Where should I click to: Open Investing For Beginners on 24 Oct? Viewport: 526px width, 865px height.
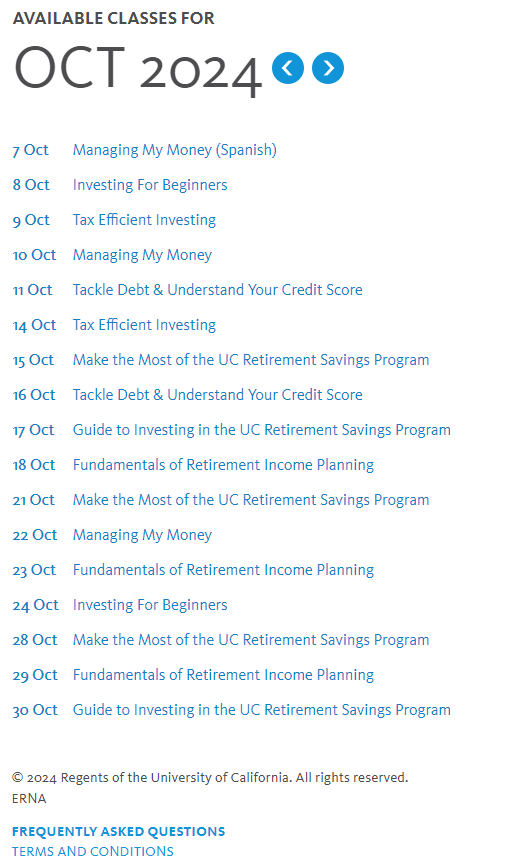click(x=150, y=605)
